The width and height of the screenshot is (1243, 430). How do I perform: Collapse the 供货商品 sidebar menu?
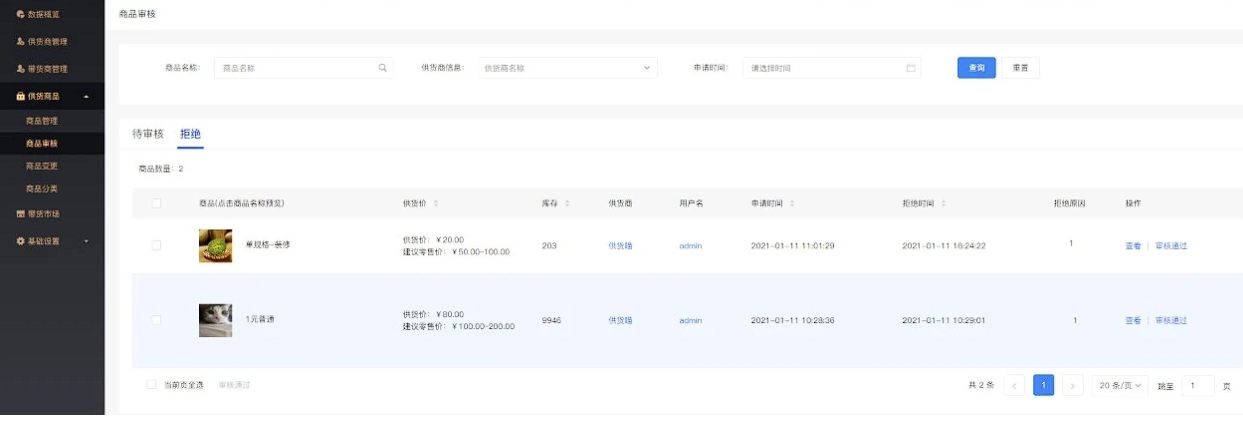point(52,96)
